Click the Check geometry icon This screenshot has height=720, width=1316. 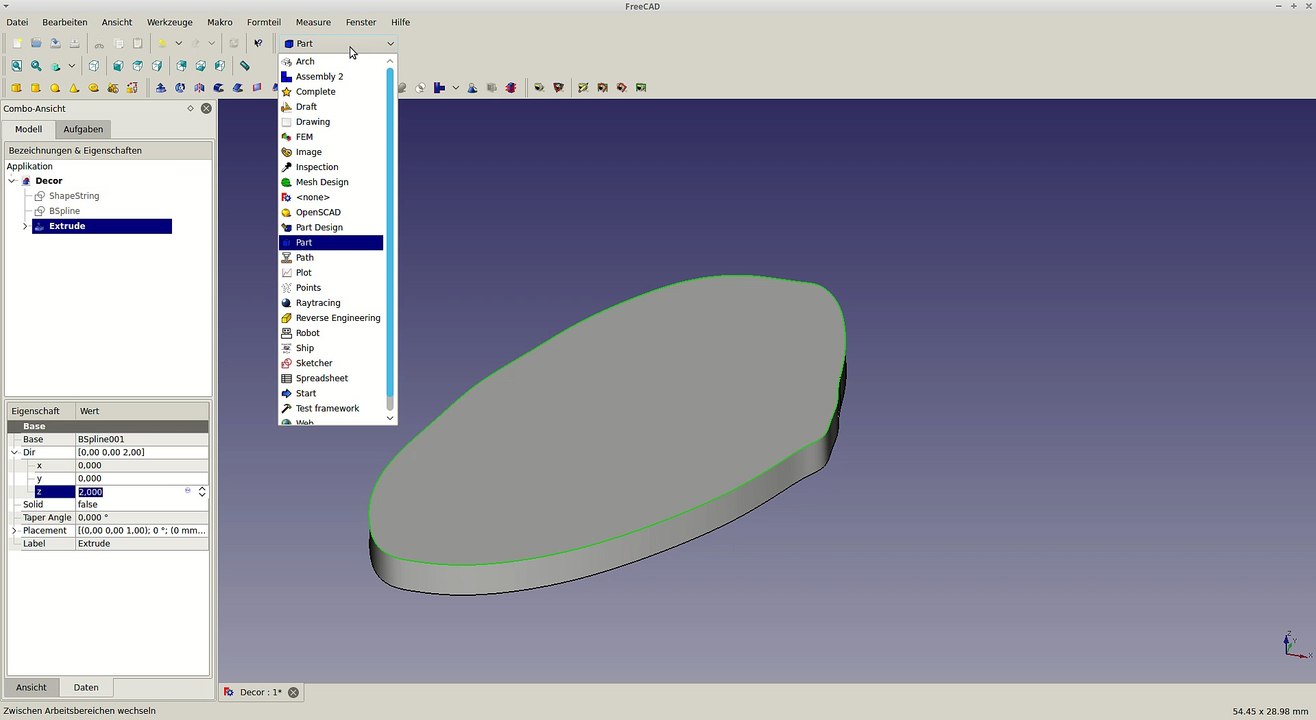point(472,88)
